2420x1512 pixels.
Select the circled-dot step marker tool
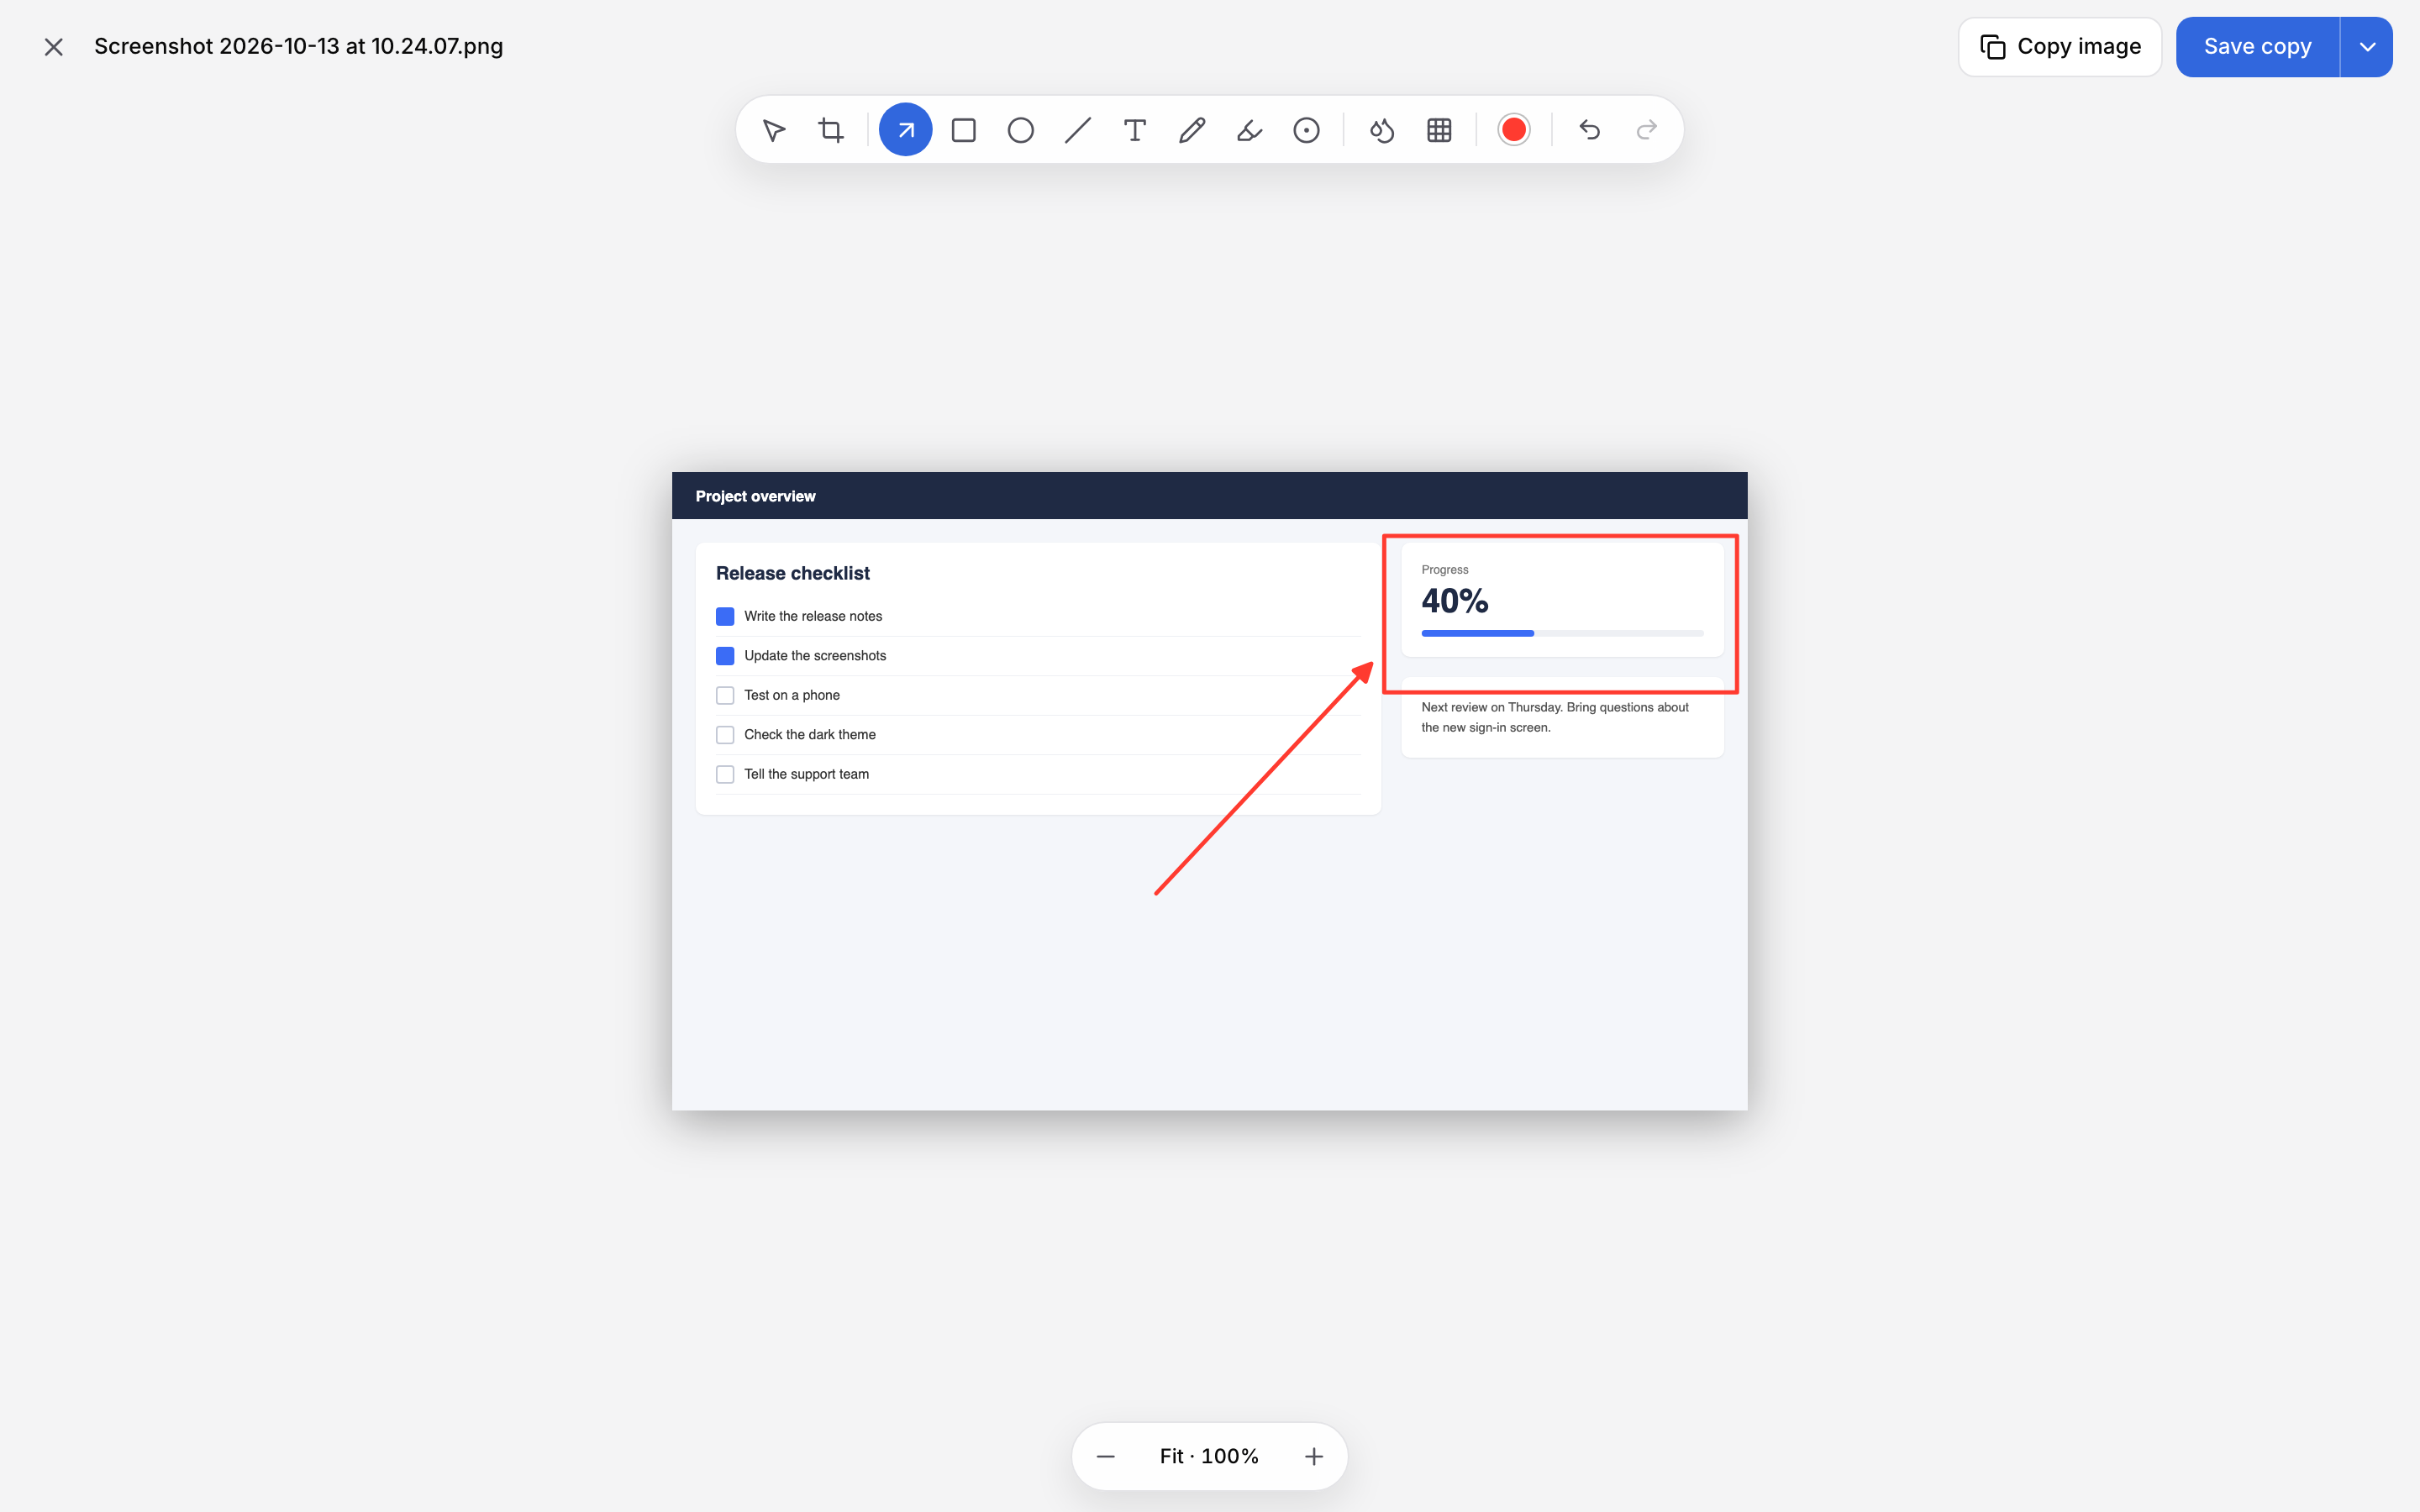[1306, 130]
